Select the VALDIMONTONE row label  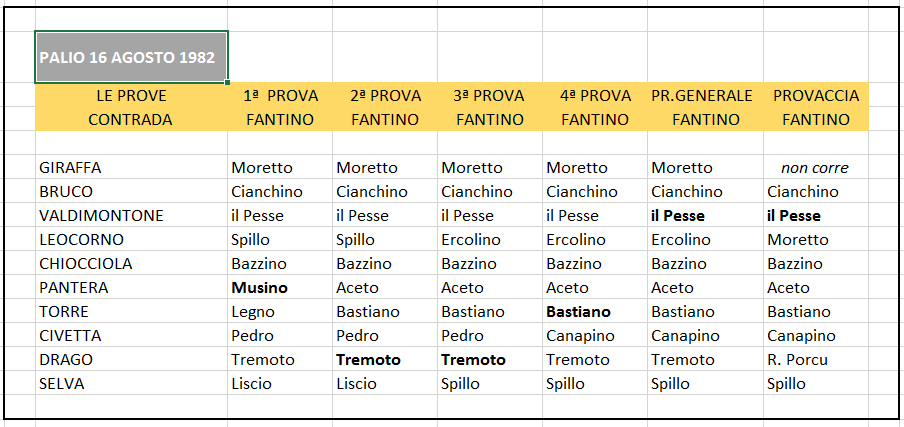pos(131,216)
